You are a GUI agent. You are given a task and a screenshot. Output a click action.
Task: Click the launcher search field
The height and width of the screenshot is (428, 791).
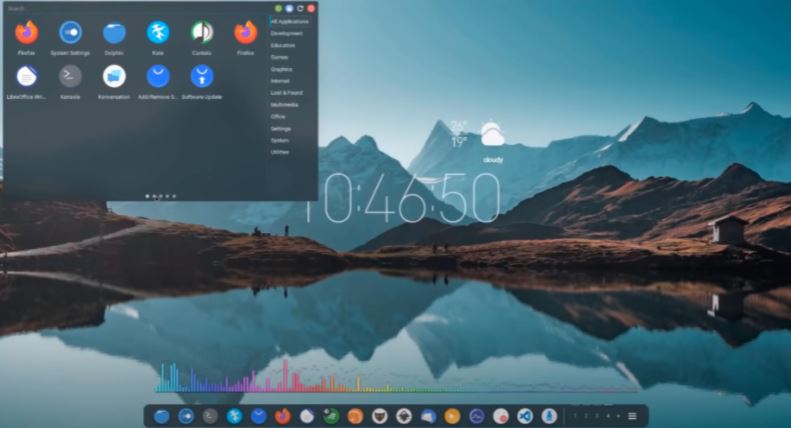pos(130,8)
